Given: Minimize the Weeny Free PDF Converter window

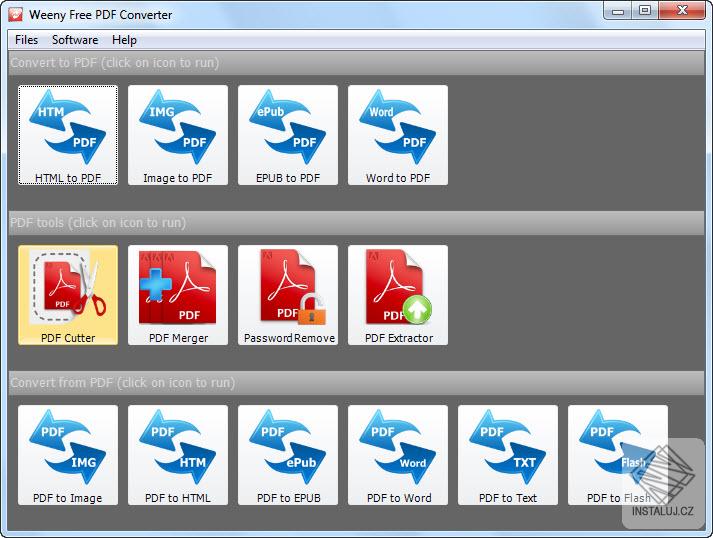Looking at the screenshot, I should 618,11.
